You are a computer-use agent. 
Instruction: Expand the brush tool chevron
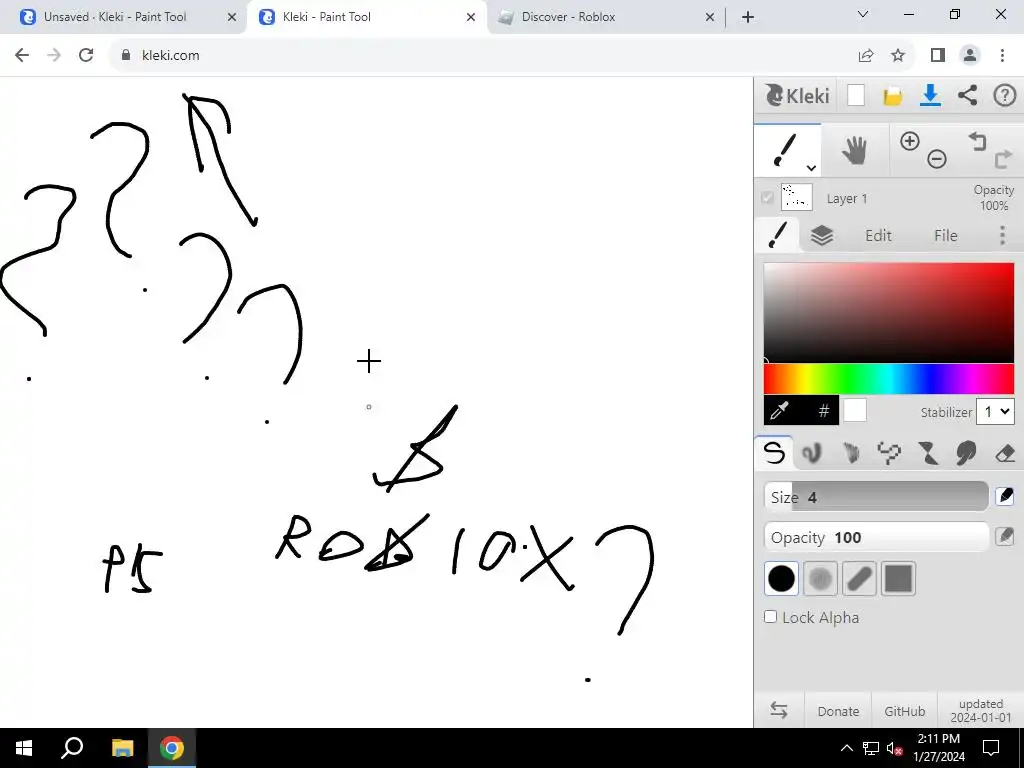pos(811,168)
